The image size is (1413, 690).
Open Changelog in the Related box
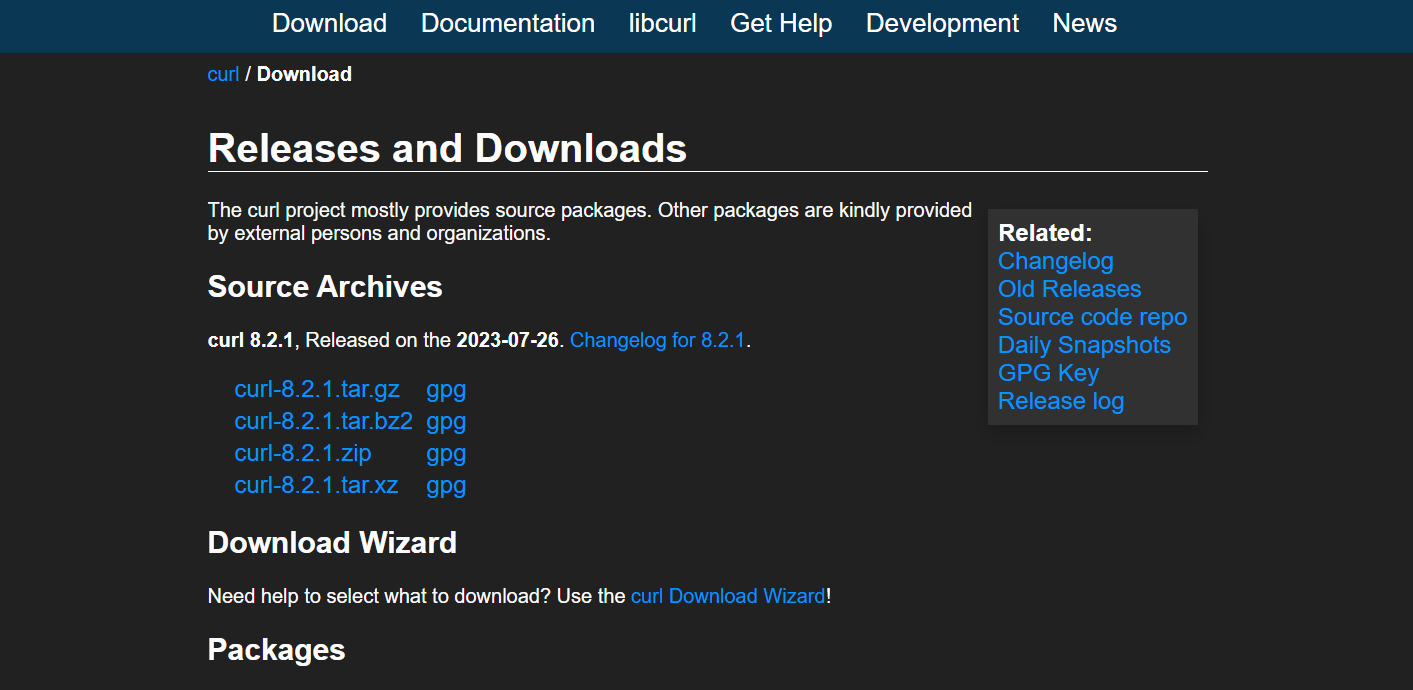1056,261
